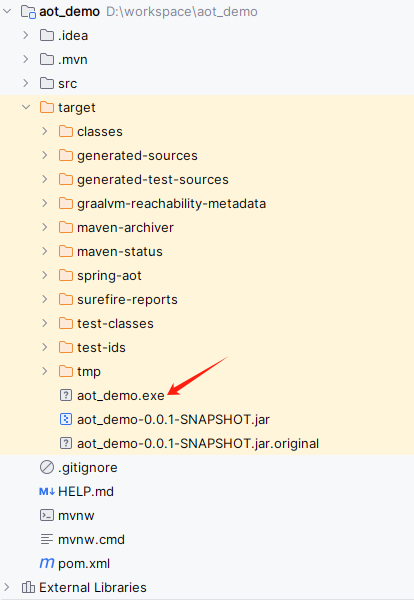This screenshot has height=600, width=414.
Task: Collapse the target folder
Action: (x=26, y=107)
